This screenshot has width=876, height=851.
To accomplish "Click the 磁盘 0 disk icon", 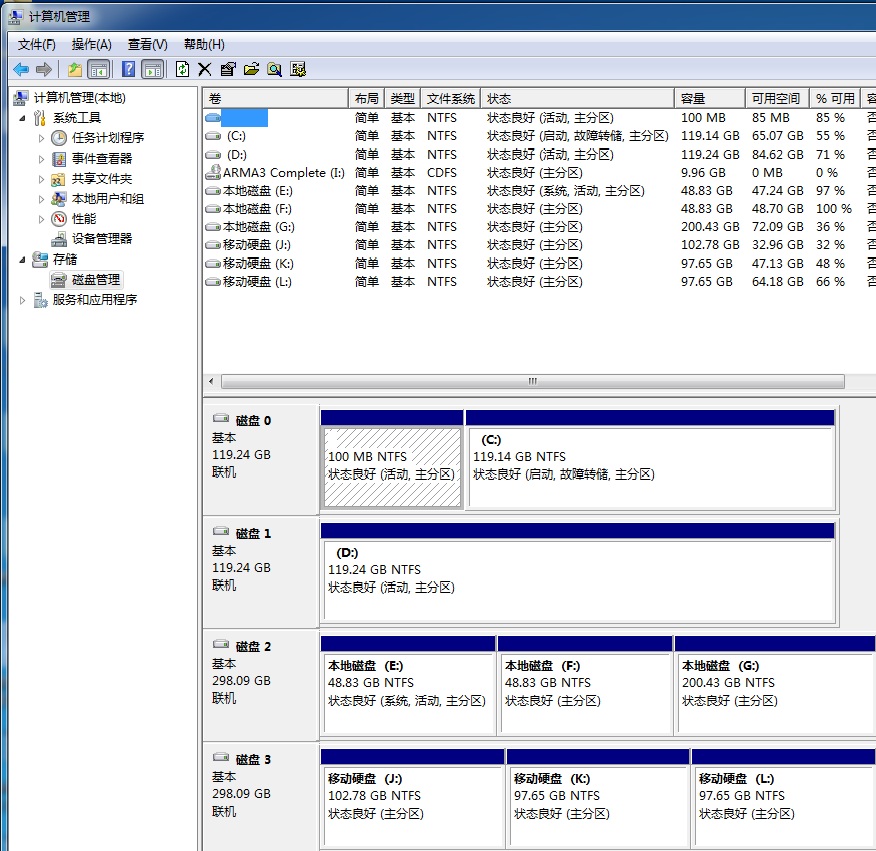I will (221, 419).
